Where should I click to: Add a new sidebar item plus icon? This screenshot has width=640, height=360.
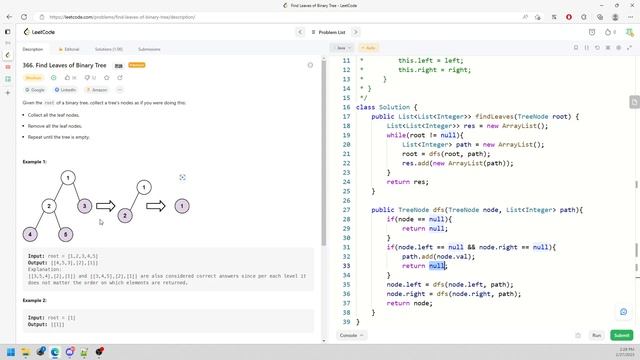[8, 93]
